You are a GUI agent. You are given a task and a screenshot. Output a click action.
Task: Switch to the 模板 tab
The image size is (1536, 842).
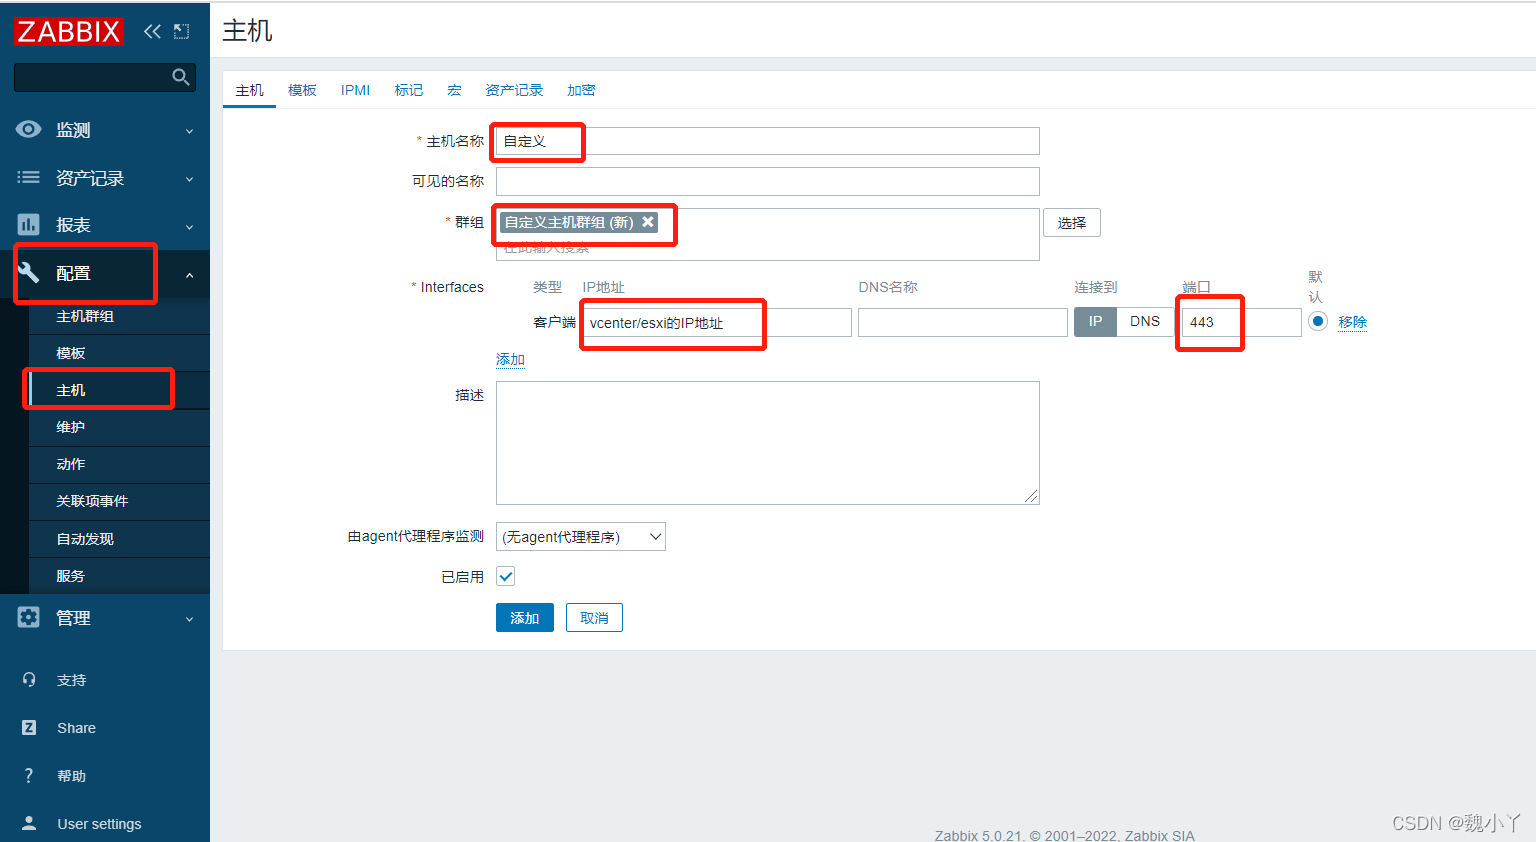(302, 90)
